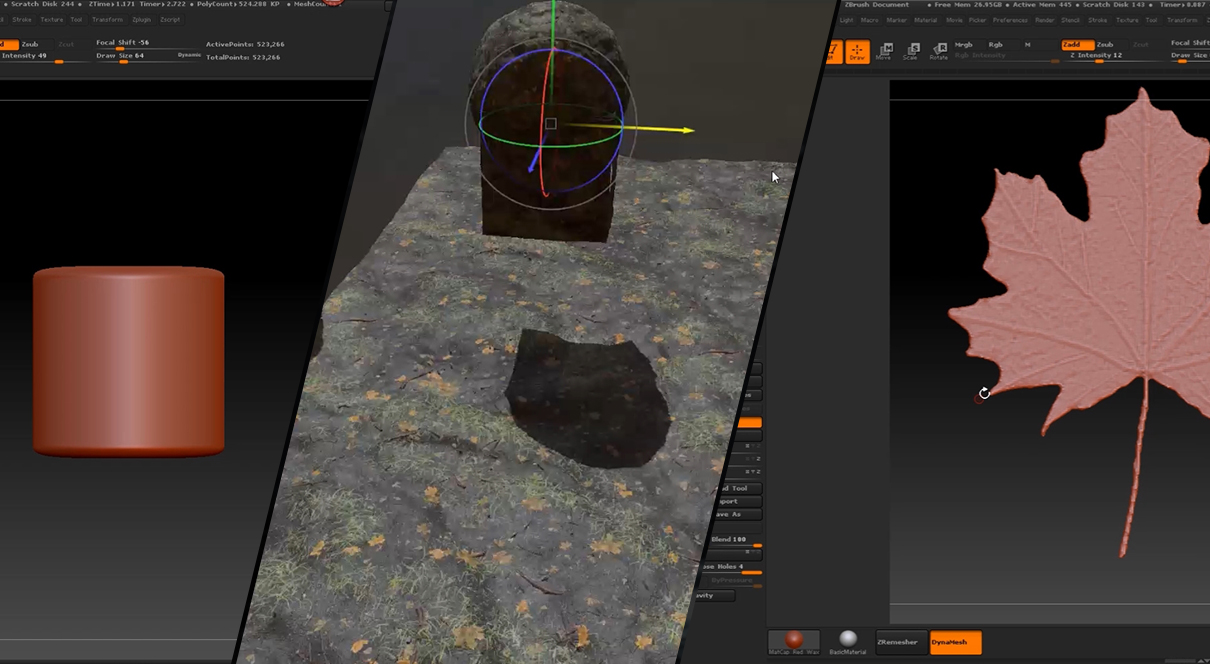1210x664 pixels.
Task: Open the Zscript menu
Action: (170, 19)
